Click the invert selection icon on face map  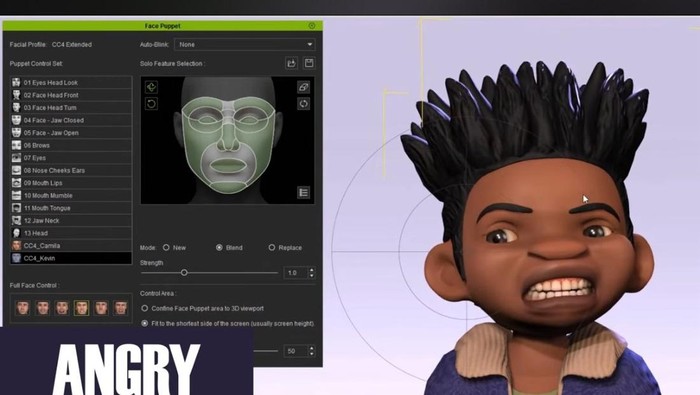point(304,104)
